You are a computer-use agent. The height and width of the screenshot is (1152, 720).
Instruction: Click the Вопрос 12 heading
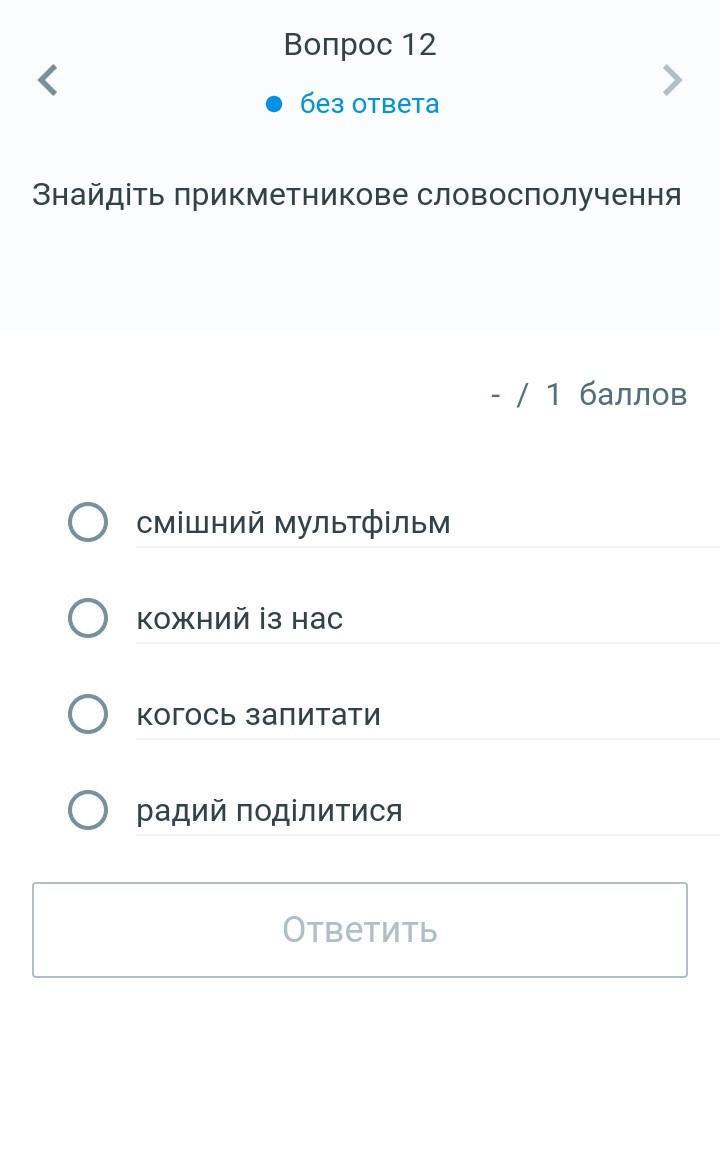tap(360, 44)
